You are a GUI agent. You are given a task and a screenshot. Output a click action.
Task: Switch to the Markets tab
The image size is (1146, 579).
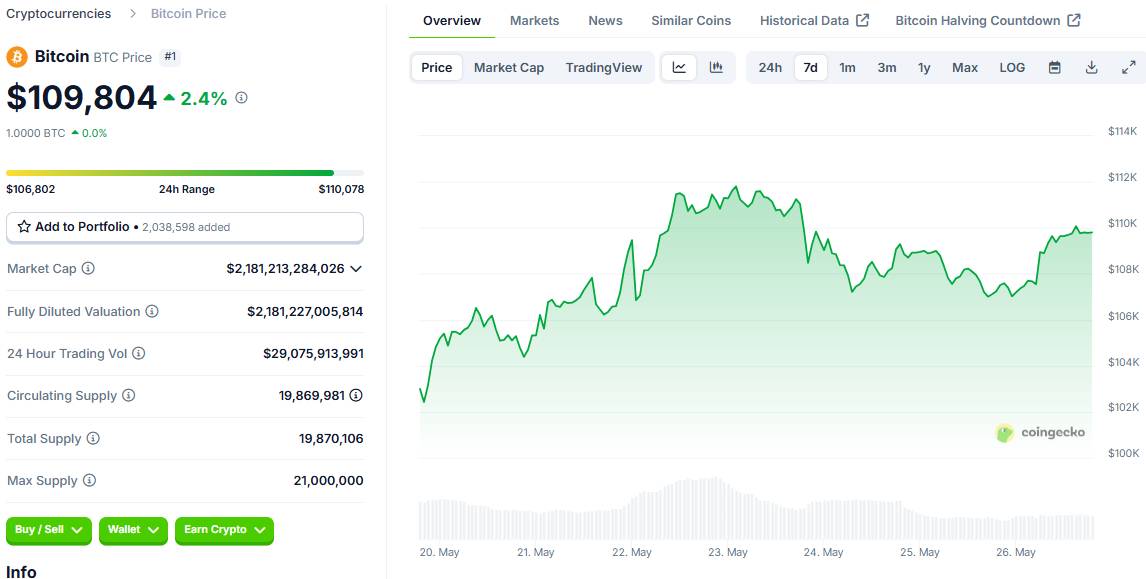[x=534, y=20]
